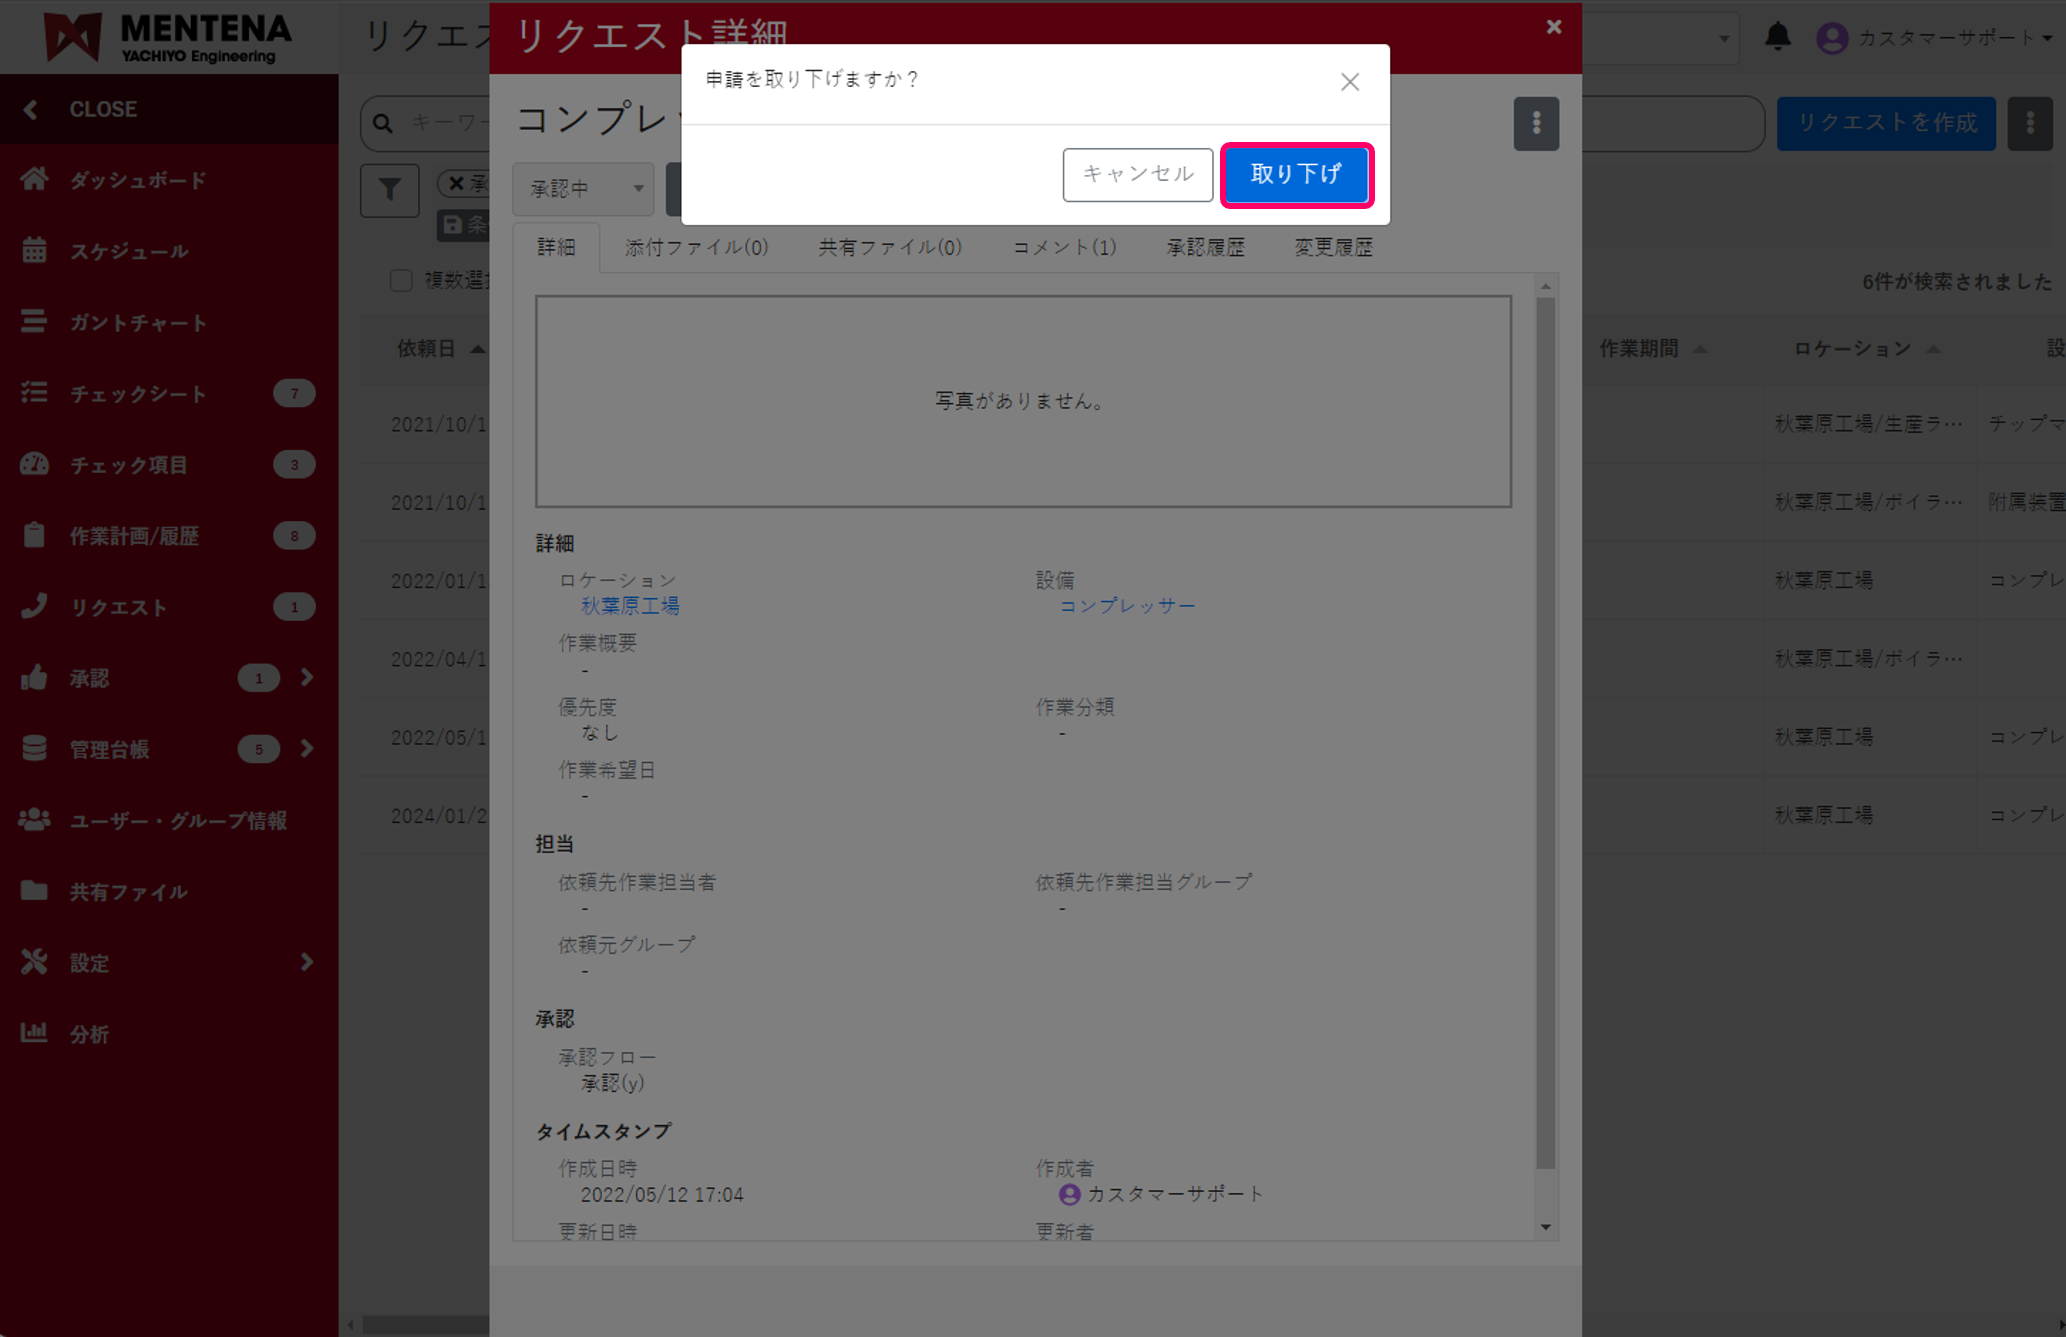Expand the 設定 sidebar submenu
The width and height of the screenshot is (2066, 1337).
point(306,962)
